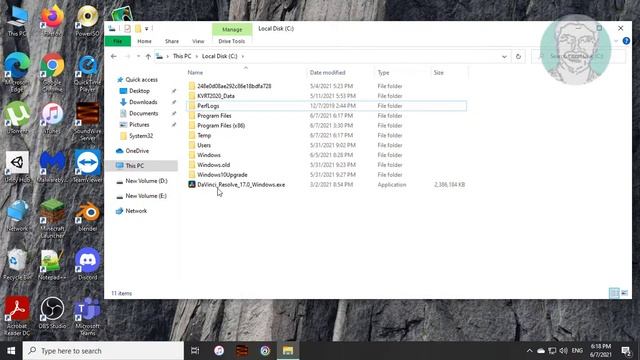Select New Volume (E:) in navigation pane

146,196
